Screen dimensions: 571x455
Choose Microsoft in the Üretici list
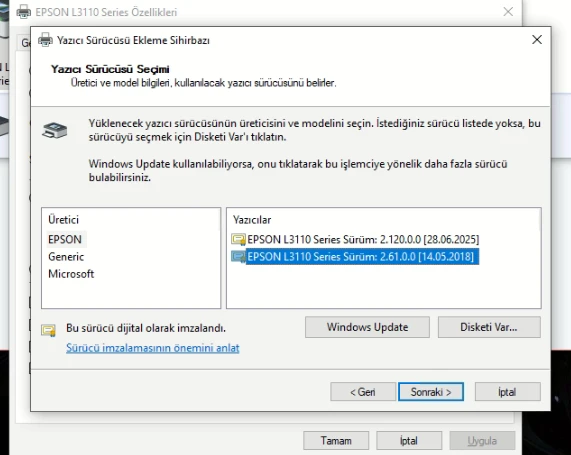(71, 274)
